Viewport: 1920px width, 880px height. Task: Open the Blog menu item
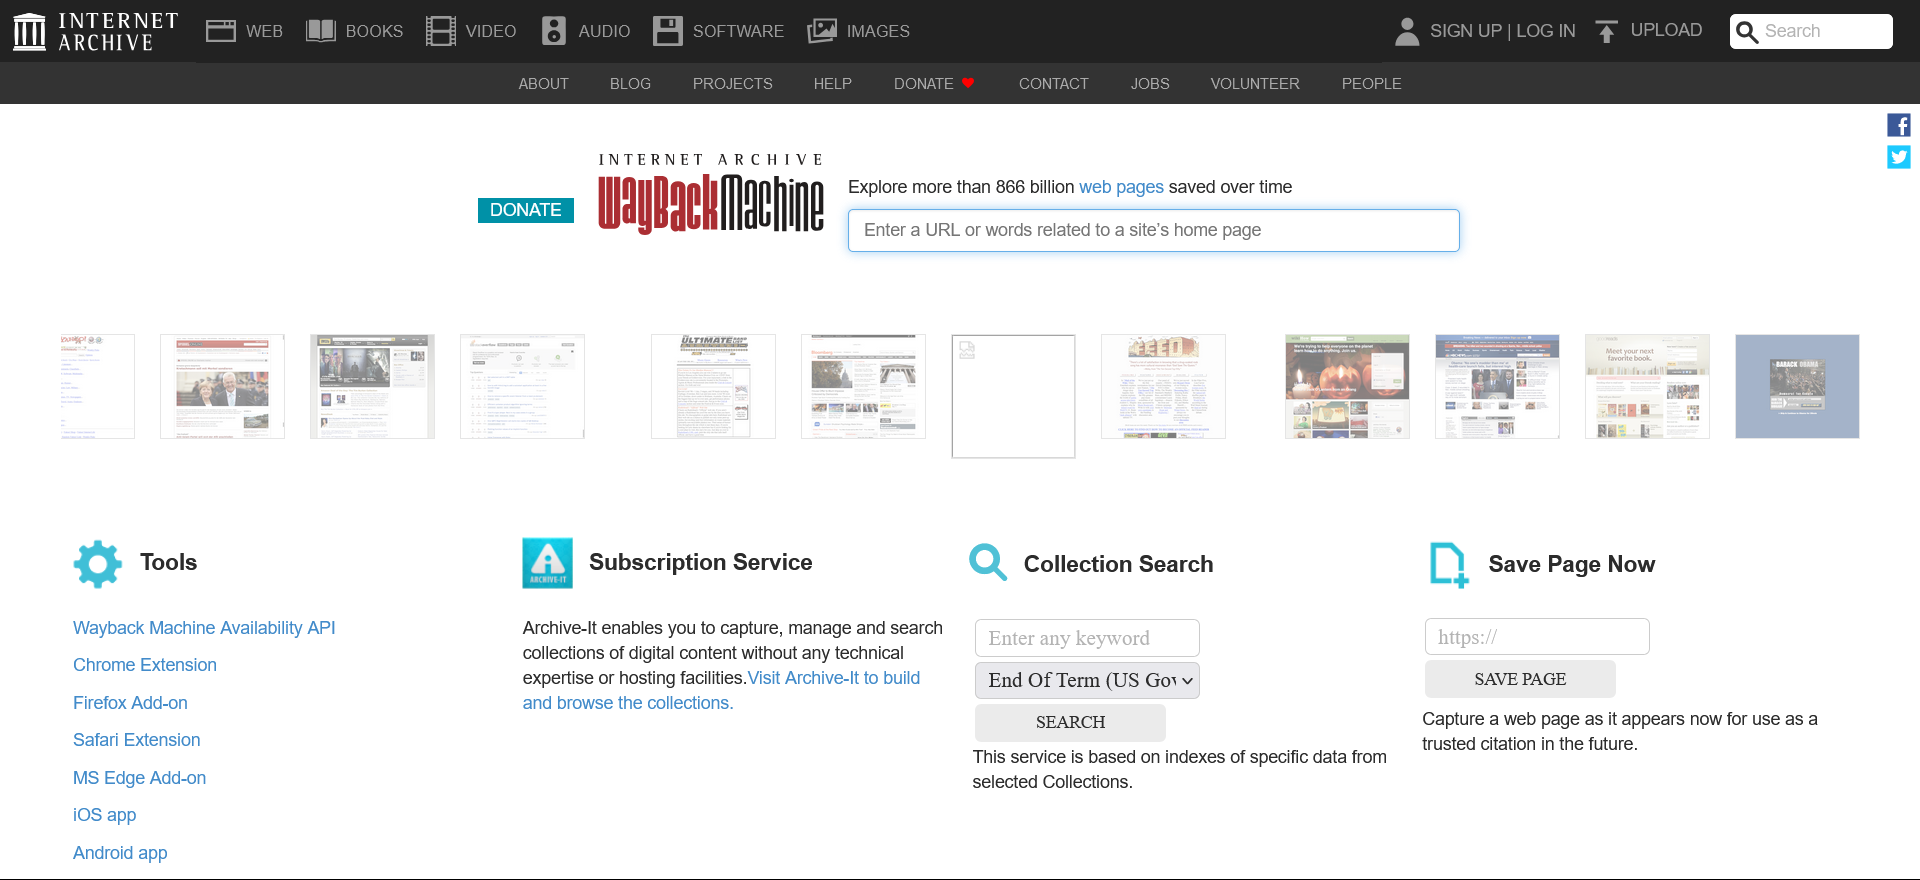click(x=630, y=84)
